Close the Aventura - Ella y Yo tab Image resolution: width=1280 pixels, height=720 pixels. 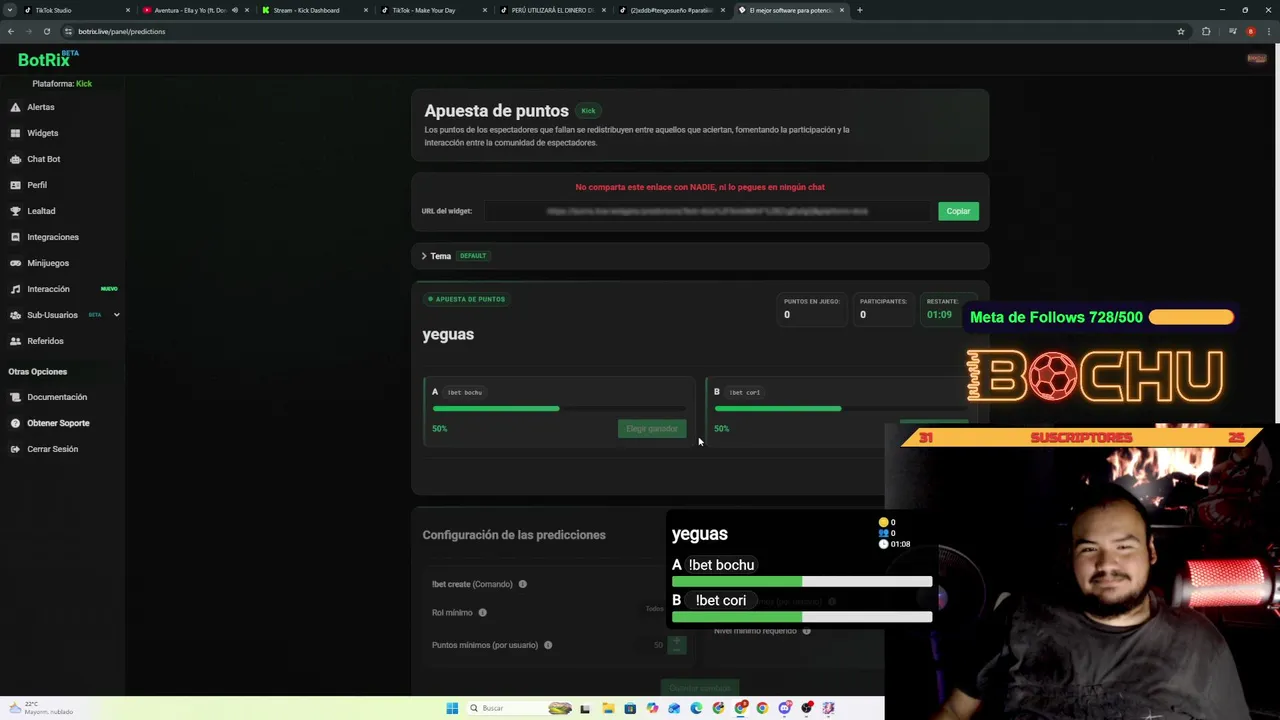coord(247,10)
